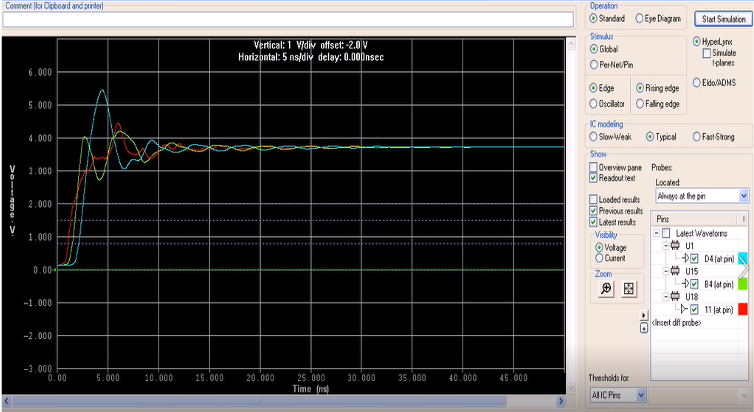
Task: Set visibility to Voltage
Action: pos(599,247)
